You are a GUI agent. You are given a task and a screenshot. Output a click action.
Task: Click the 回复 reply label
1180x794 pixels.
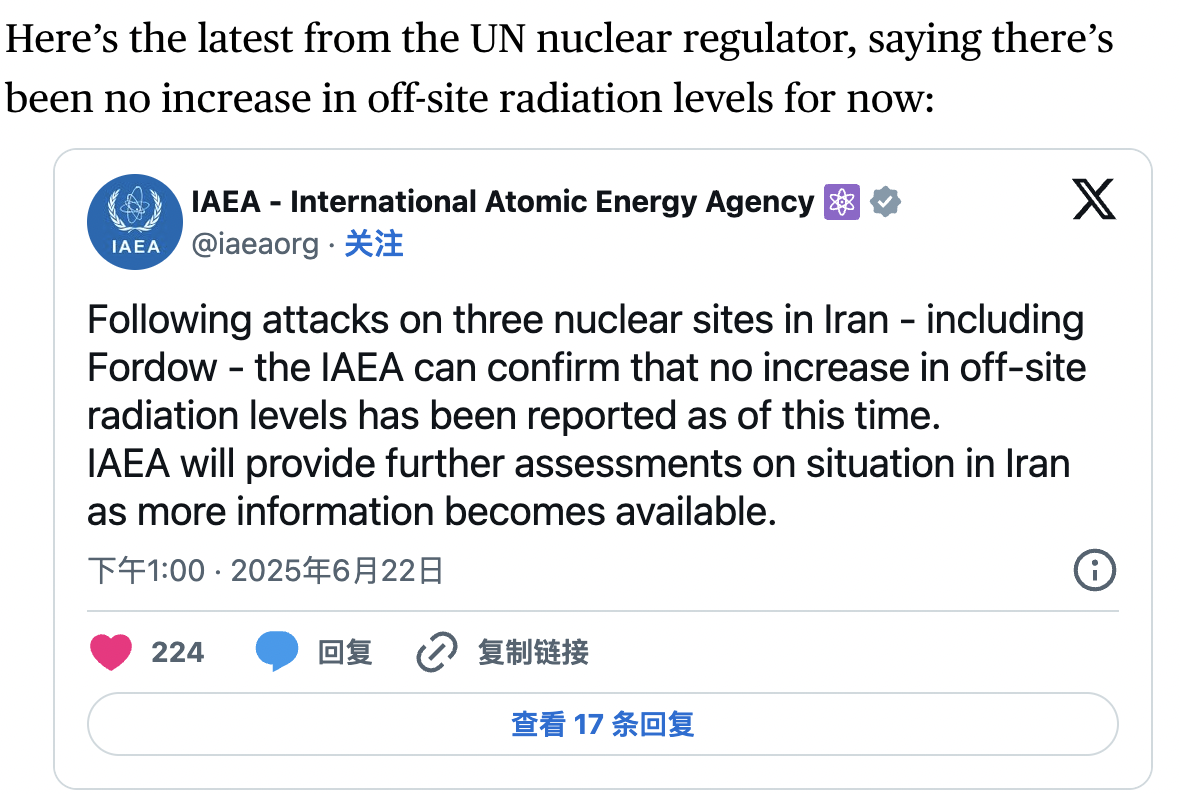(345, 653)
